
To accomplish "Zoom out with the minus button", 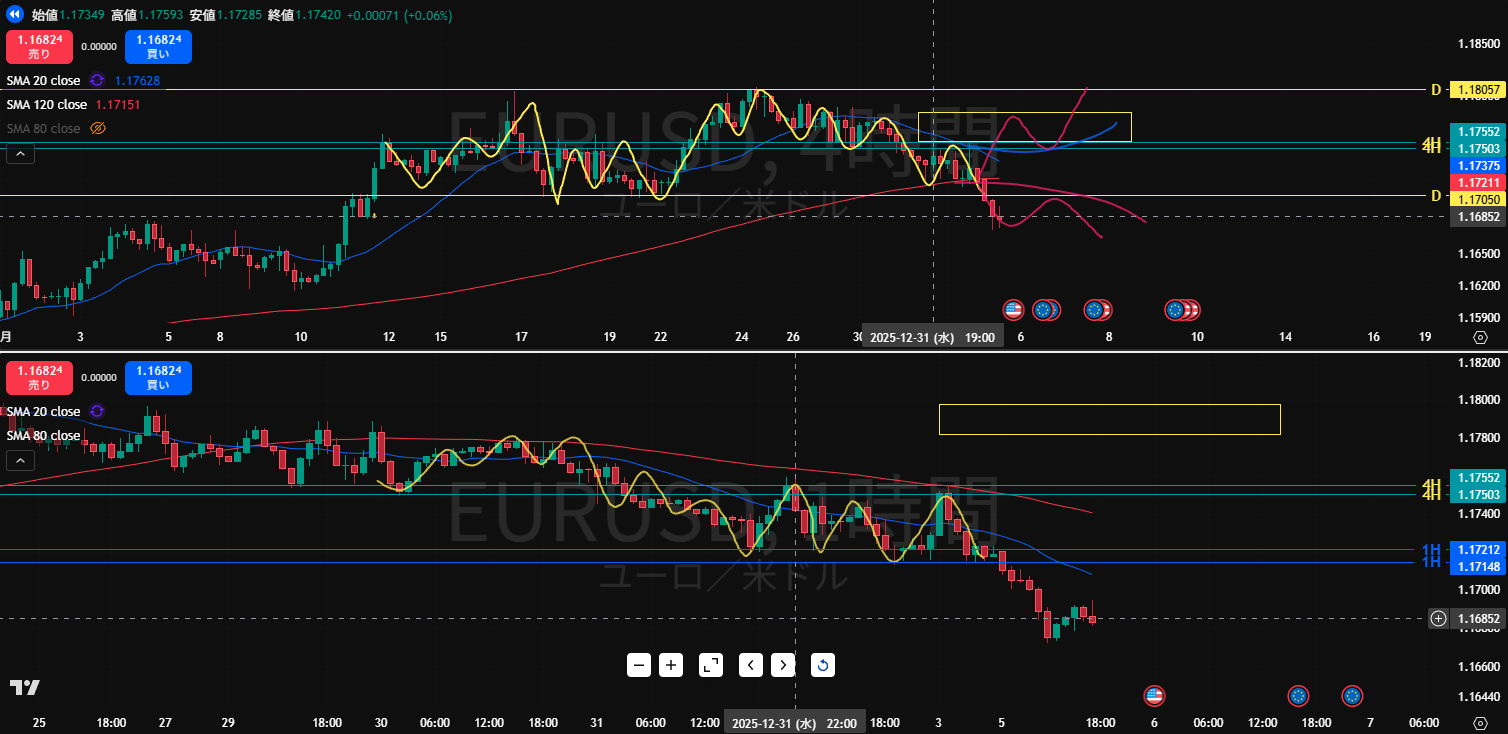I will [640, 665].
